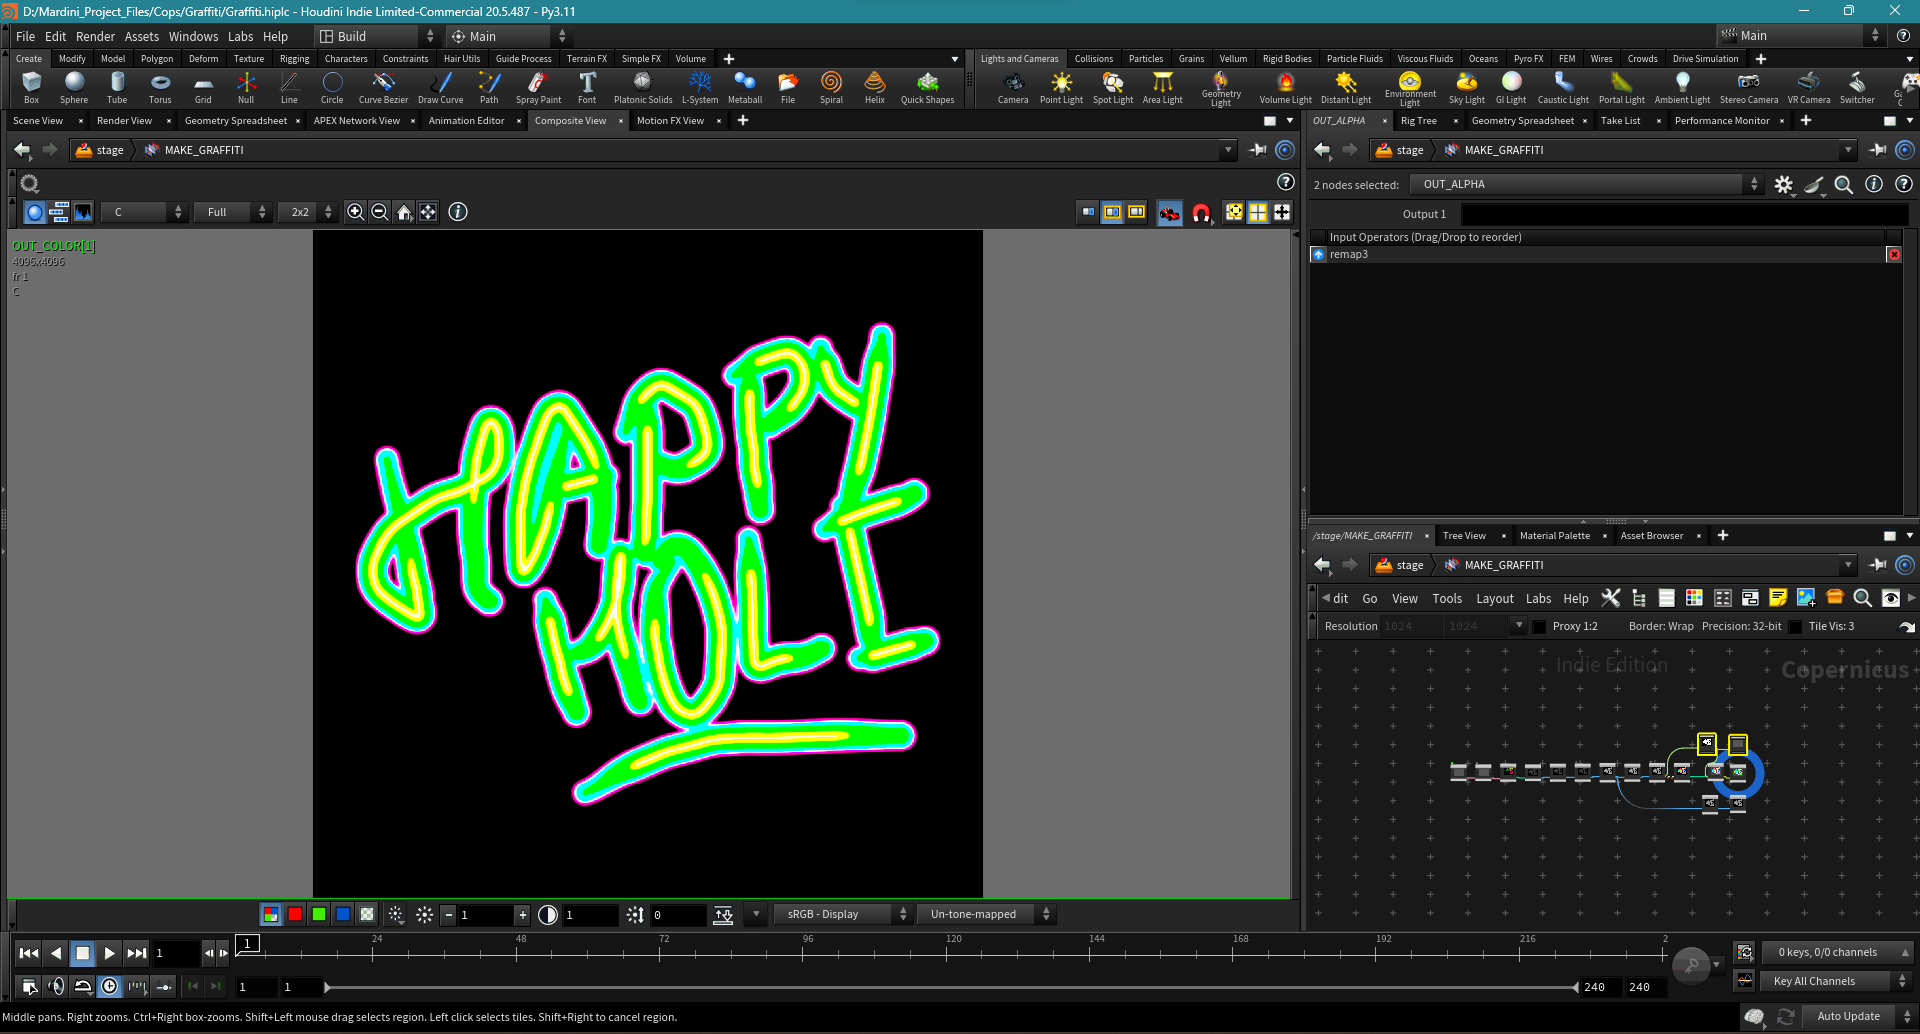Select the L-System shelf tool

(700, 87)
